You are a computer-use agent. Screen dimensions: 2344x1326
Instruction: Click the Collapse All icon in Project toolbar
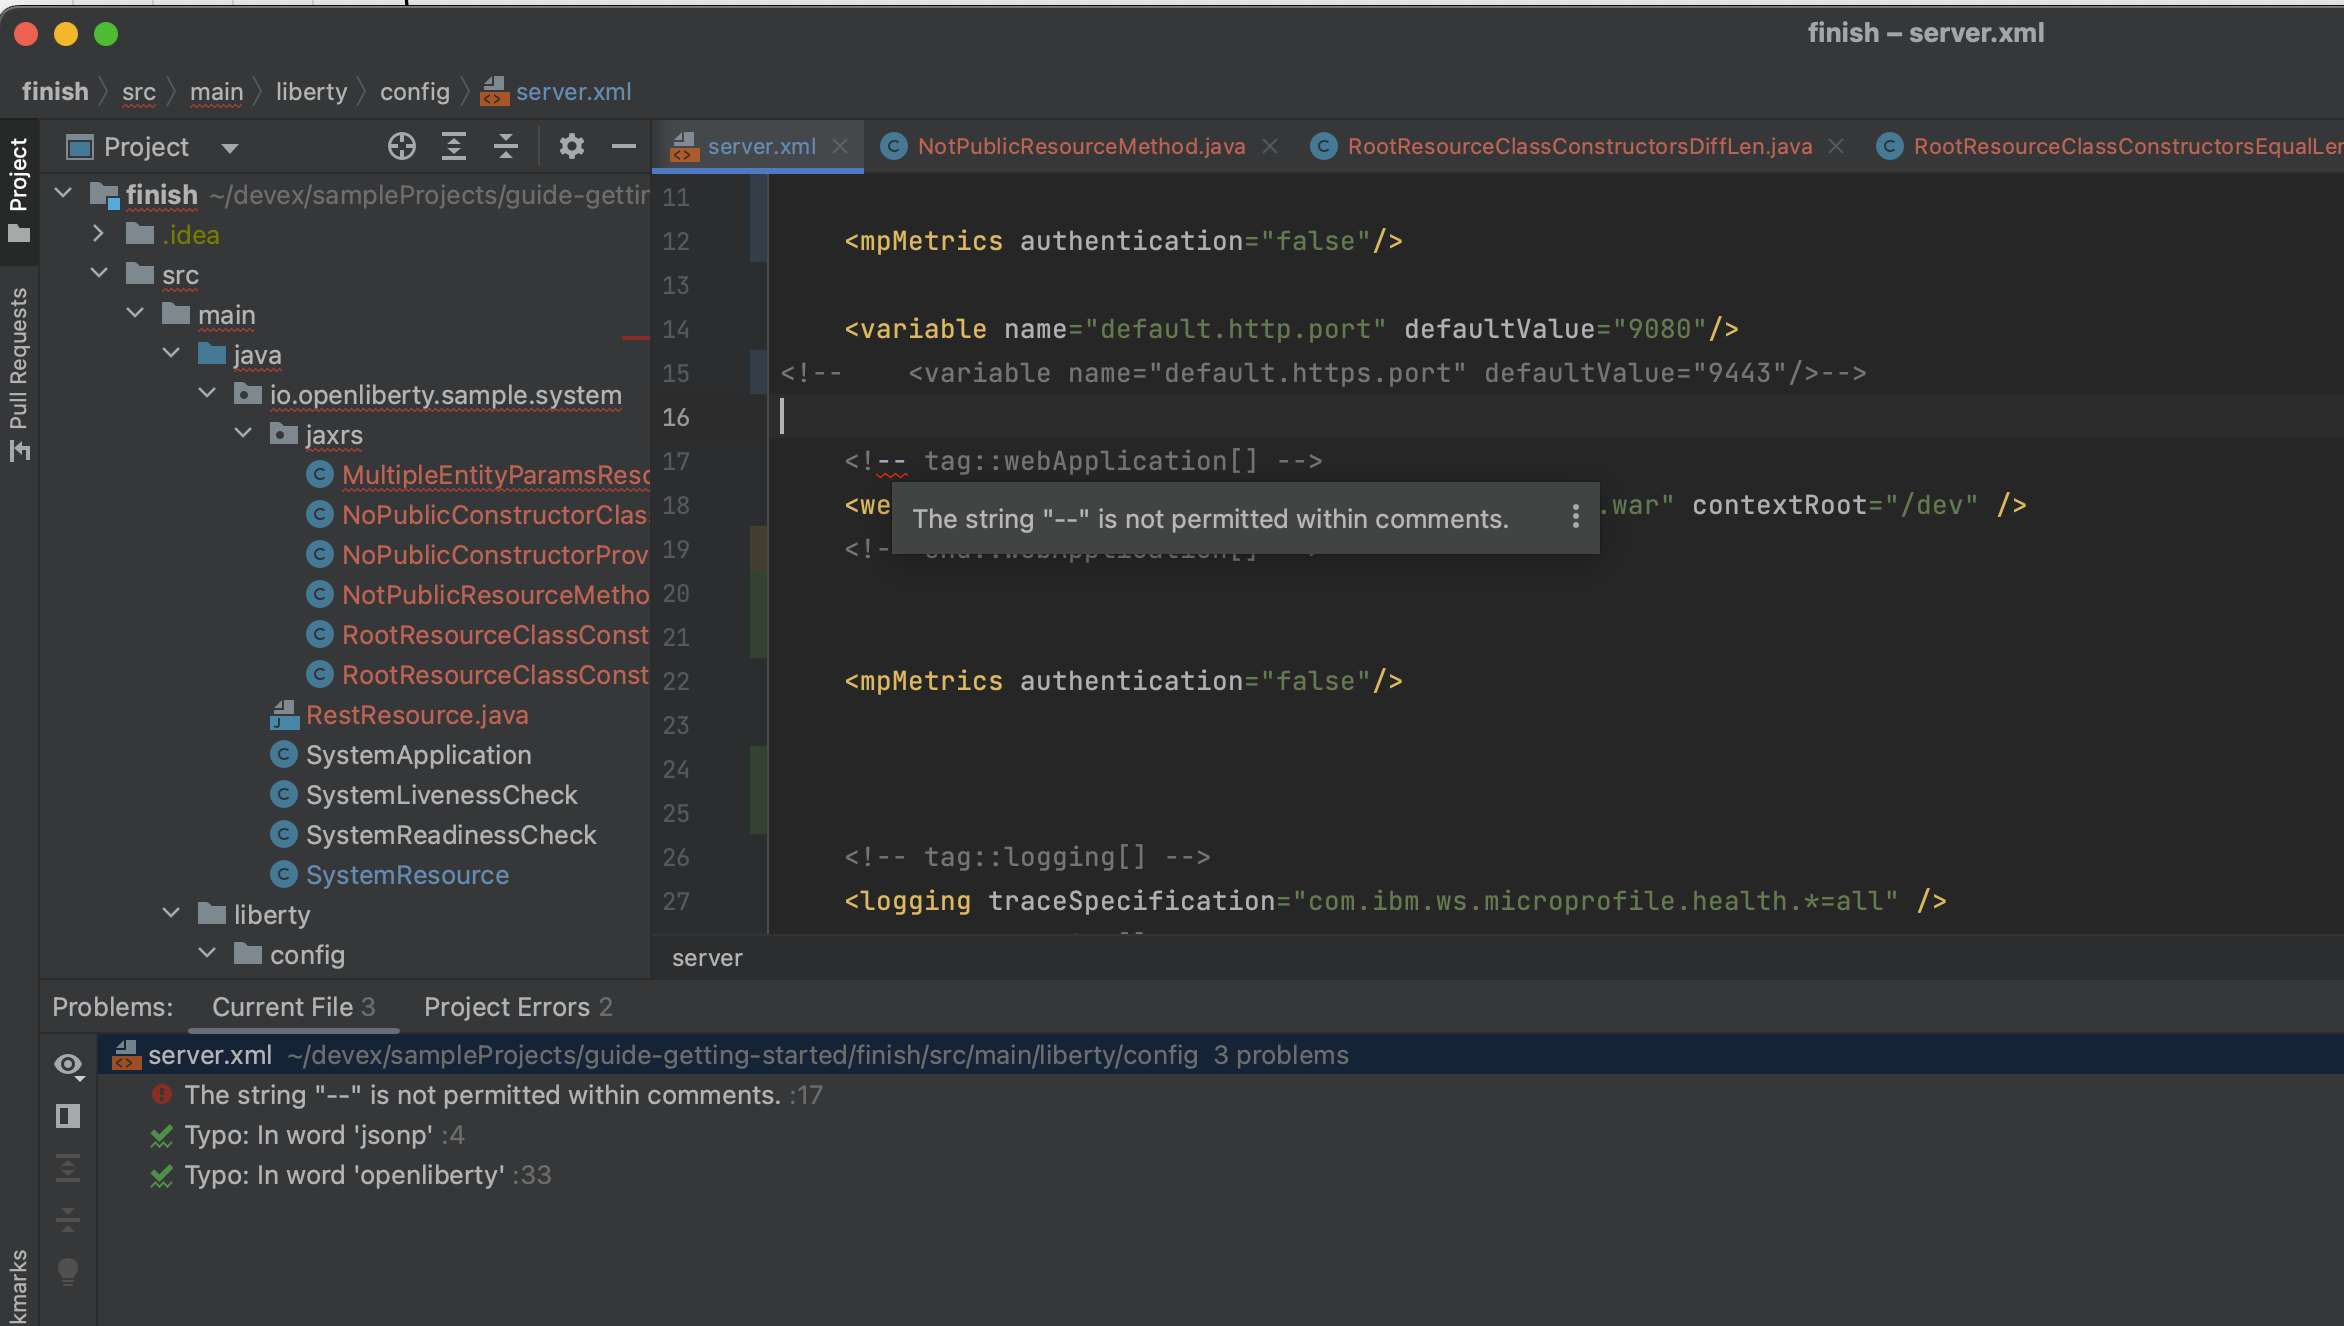506,146
